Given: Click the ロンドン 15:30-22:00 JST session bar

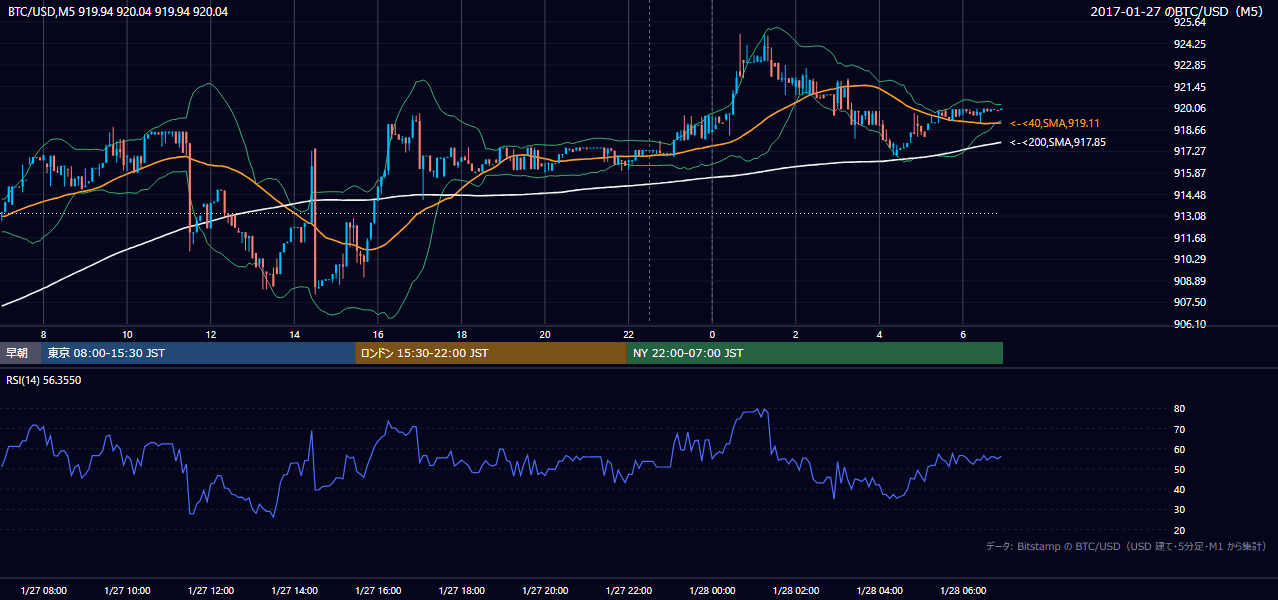Looking at the screenshot, I should click(491, 353).
